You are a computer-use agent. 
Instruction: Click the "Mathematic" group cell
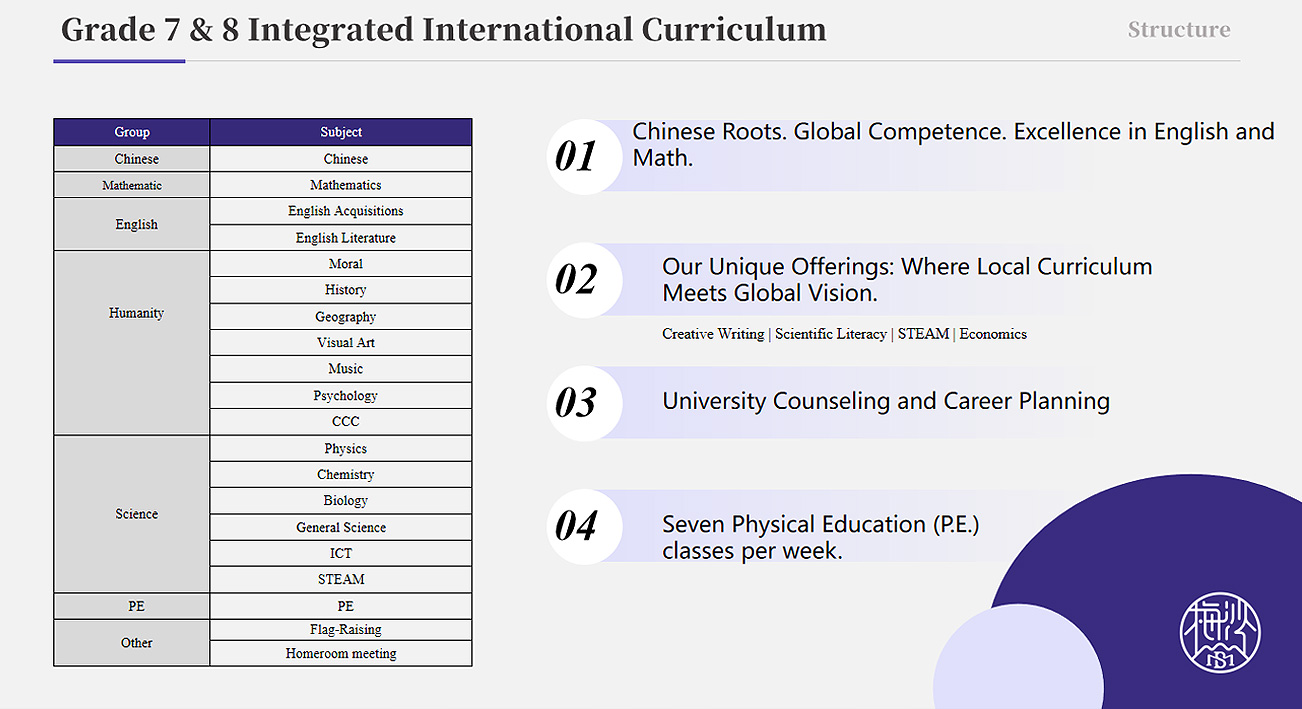click(132, 185)
